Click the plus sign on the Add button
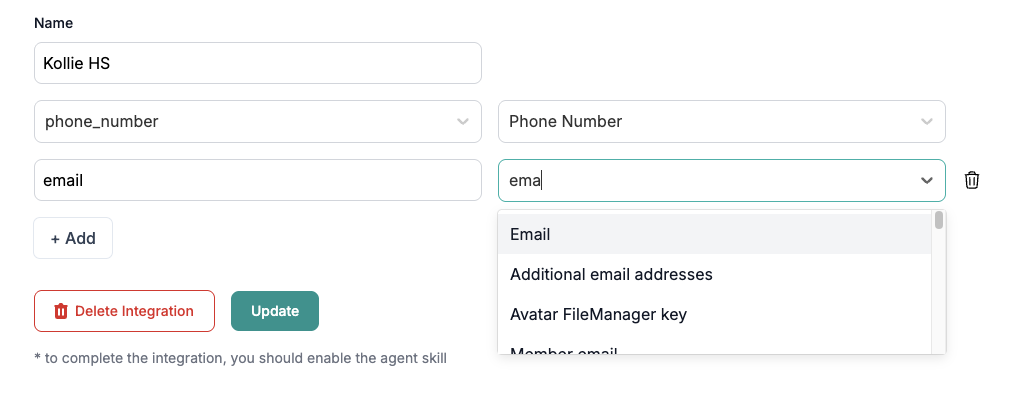This screenshot has width=1016, height=412. coord(55,238)
